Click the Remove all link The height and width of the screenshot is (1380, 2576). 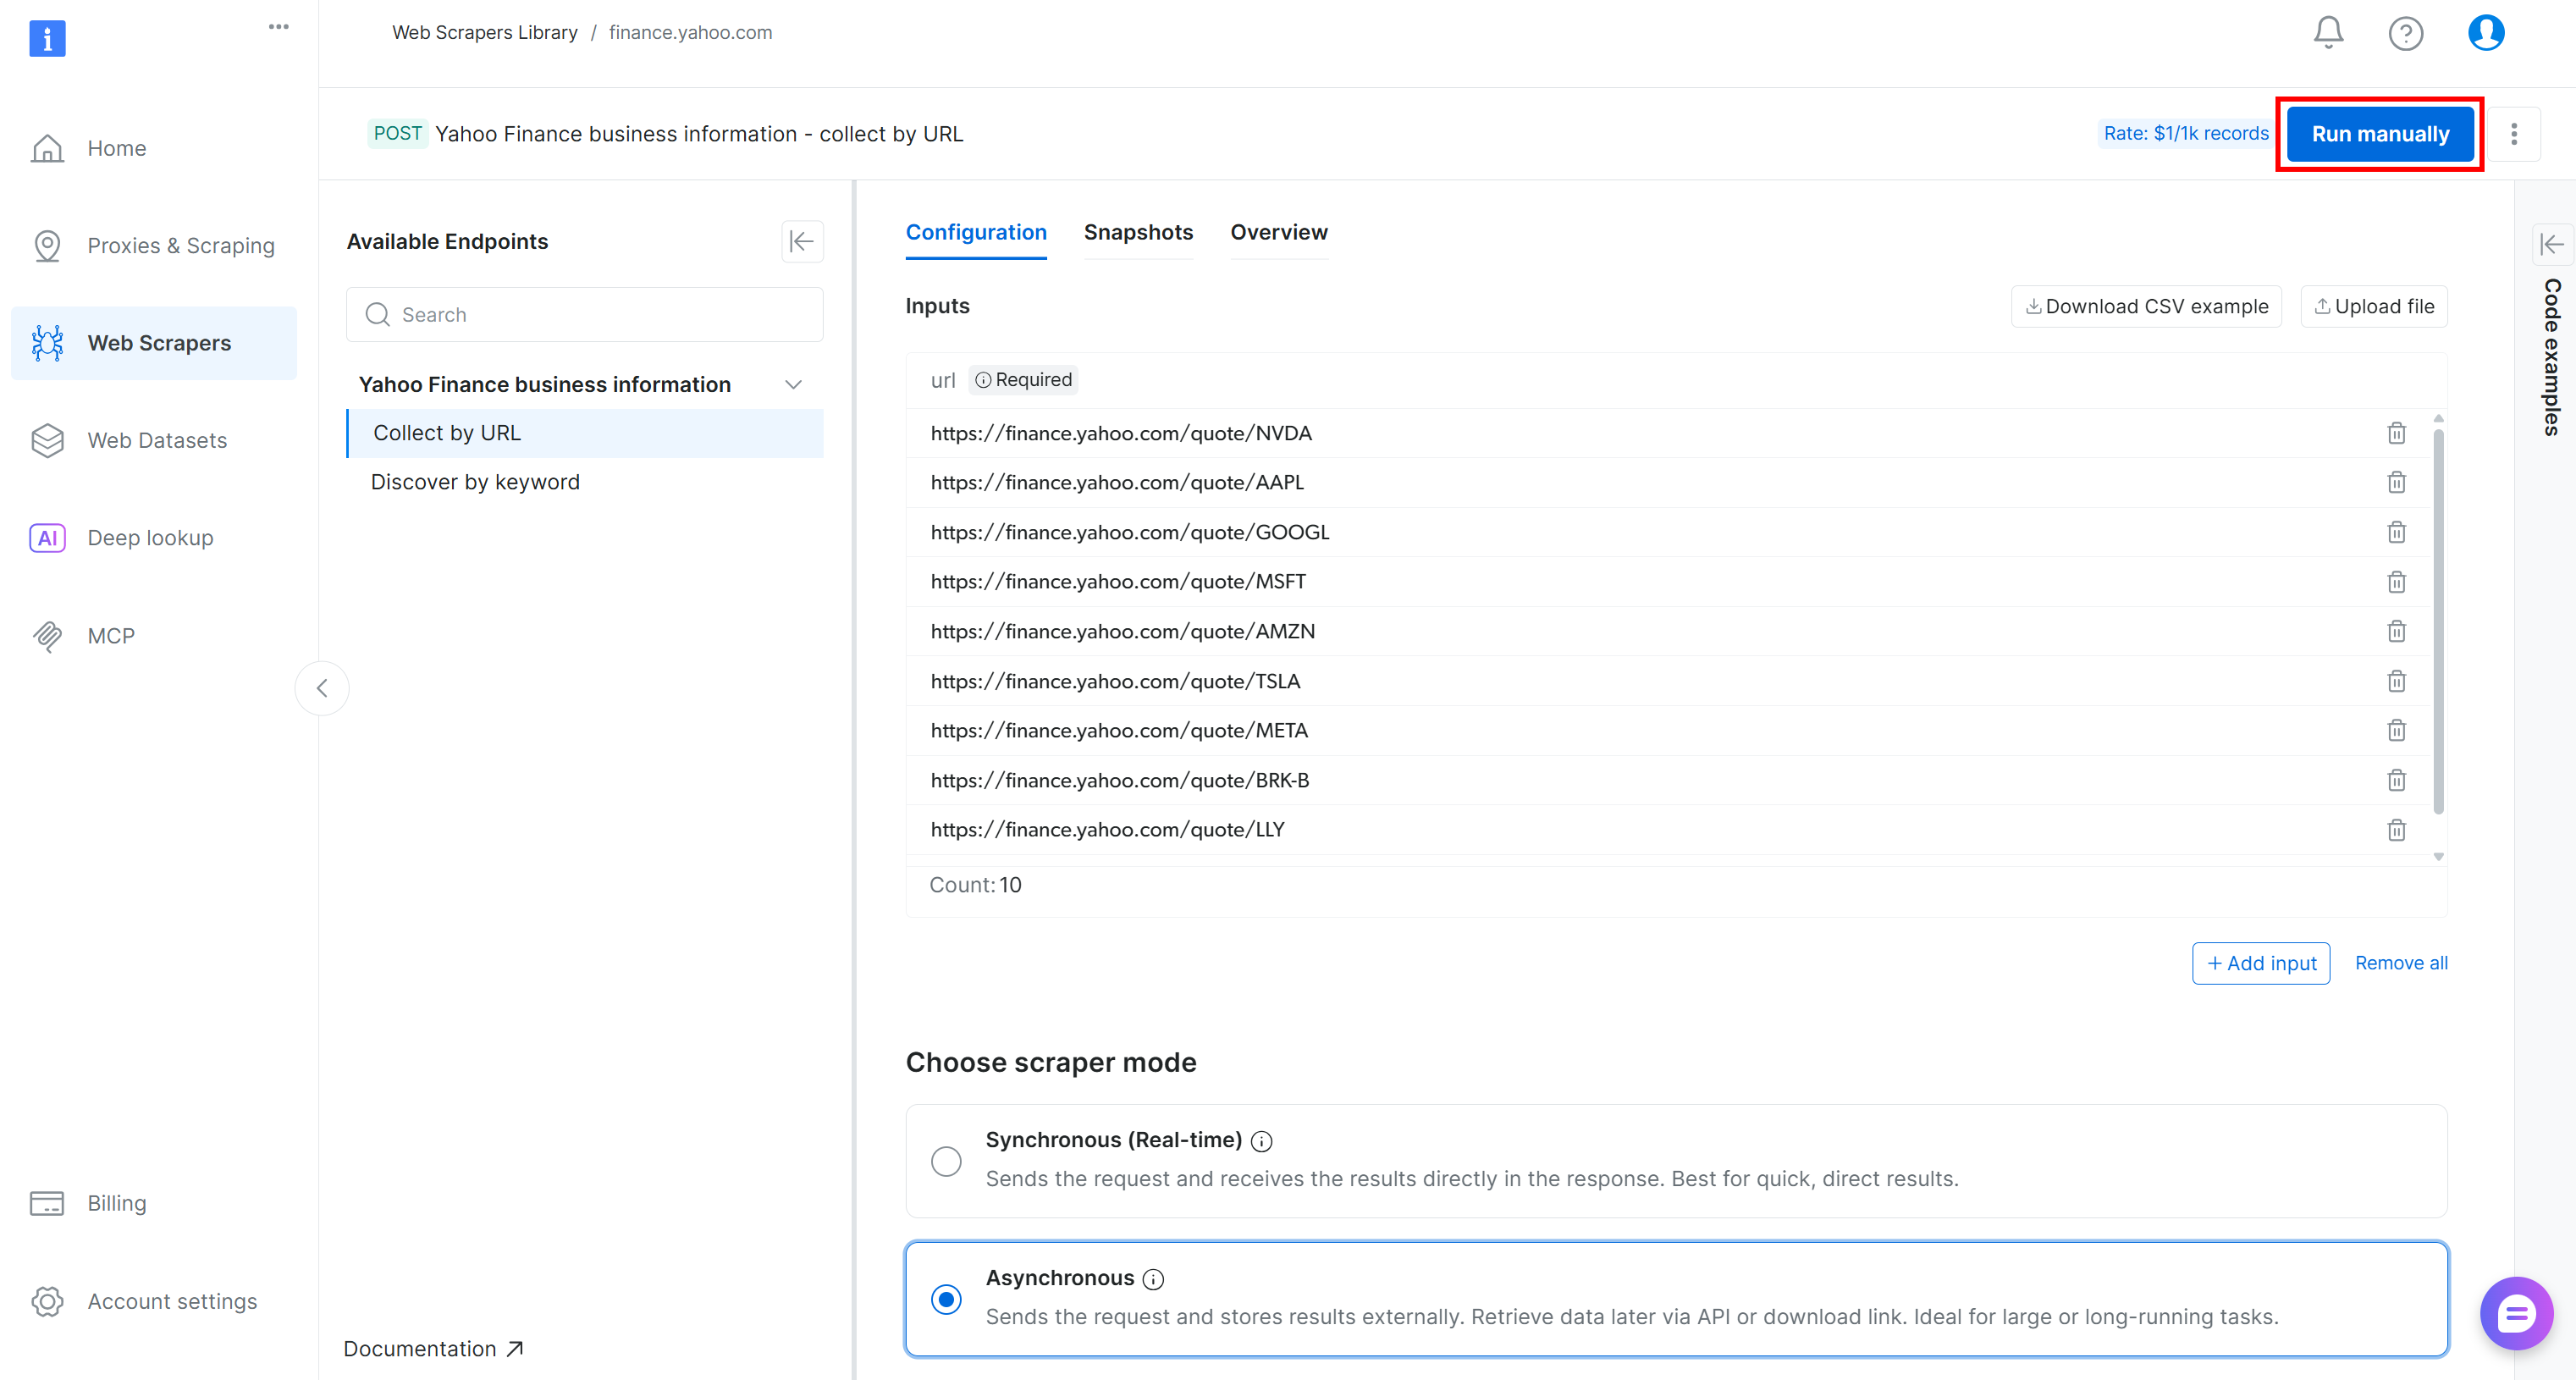pyautogui.click(x=2400, y=963)
